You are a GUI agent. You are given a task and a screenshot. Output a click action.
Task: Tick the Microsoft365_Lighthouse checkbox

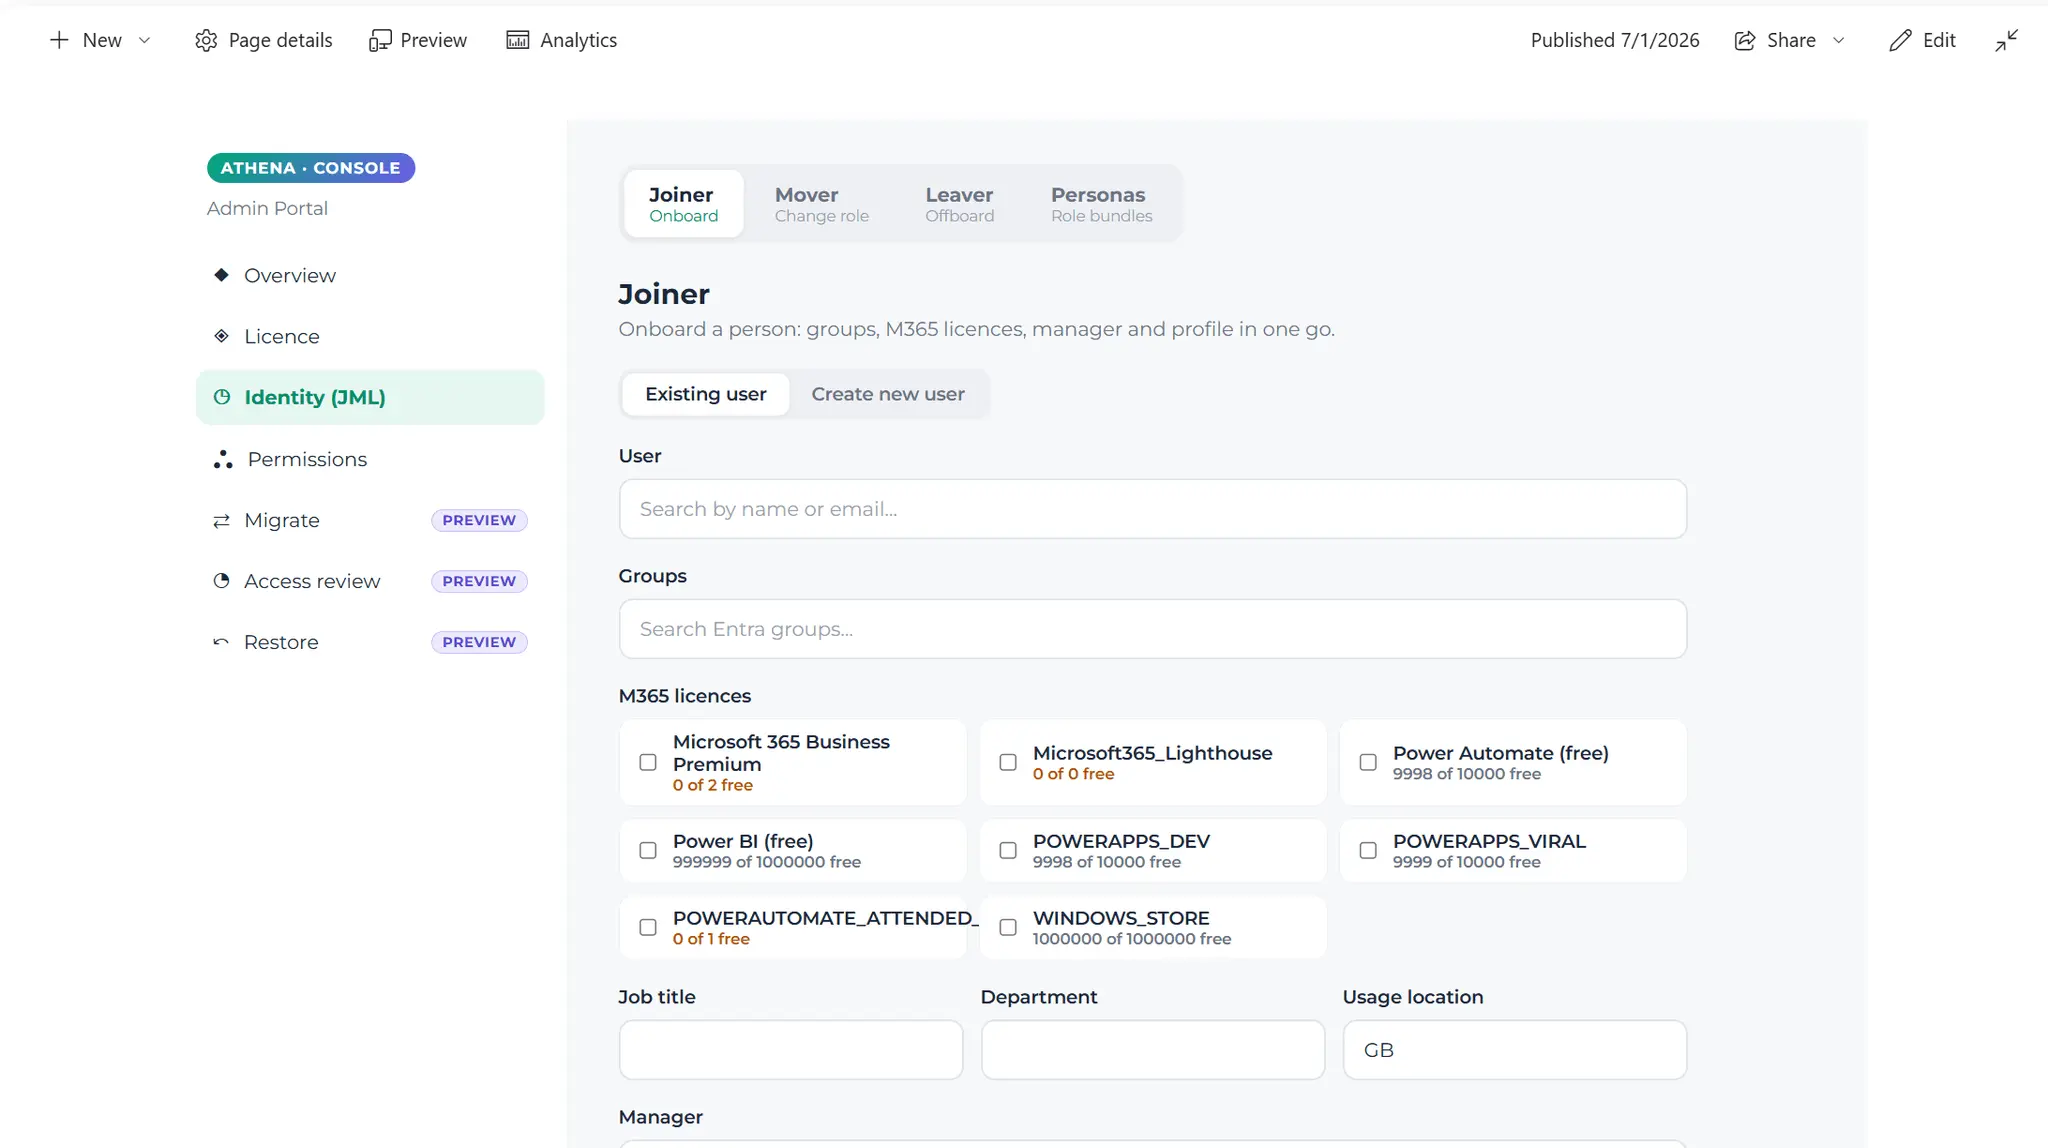[x=1008, y=763]
